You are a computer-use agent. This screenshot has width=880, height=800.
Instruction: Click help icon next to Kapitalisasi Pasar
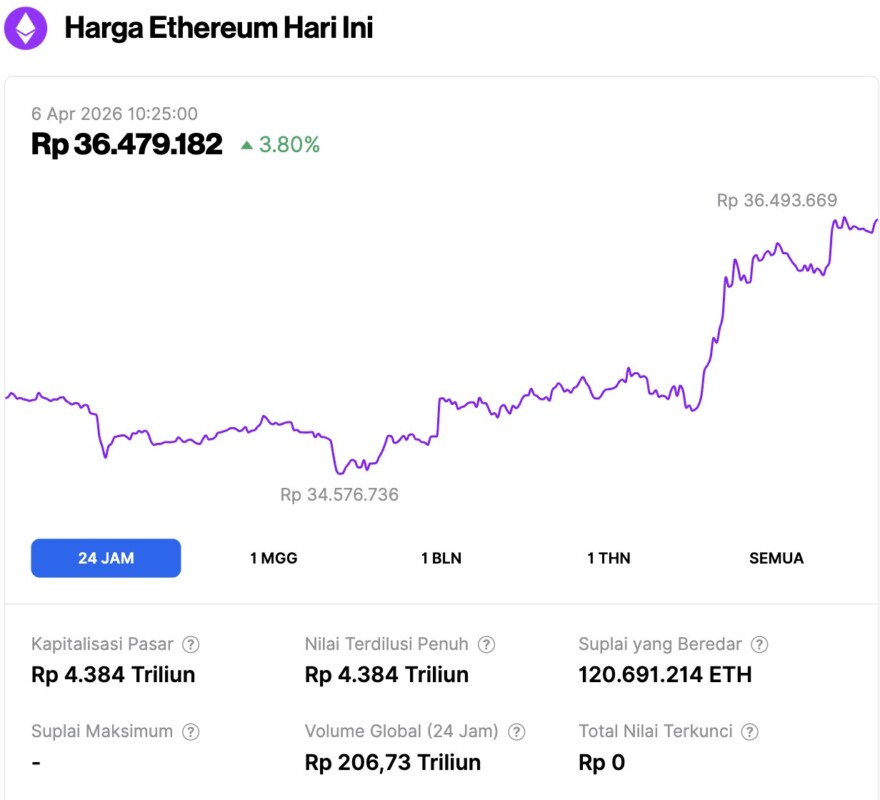pyautogui.click(x=190, y=645)
